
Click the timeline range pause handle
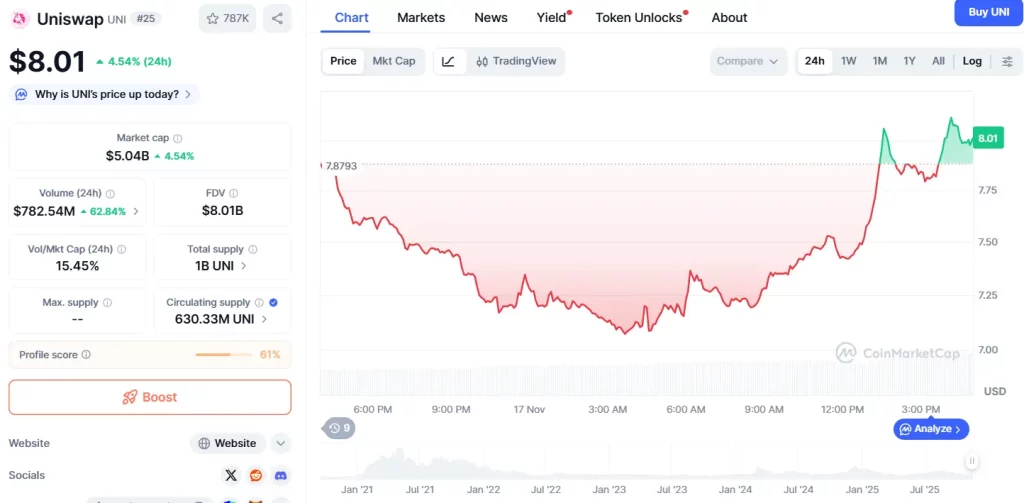point(972,461)
